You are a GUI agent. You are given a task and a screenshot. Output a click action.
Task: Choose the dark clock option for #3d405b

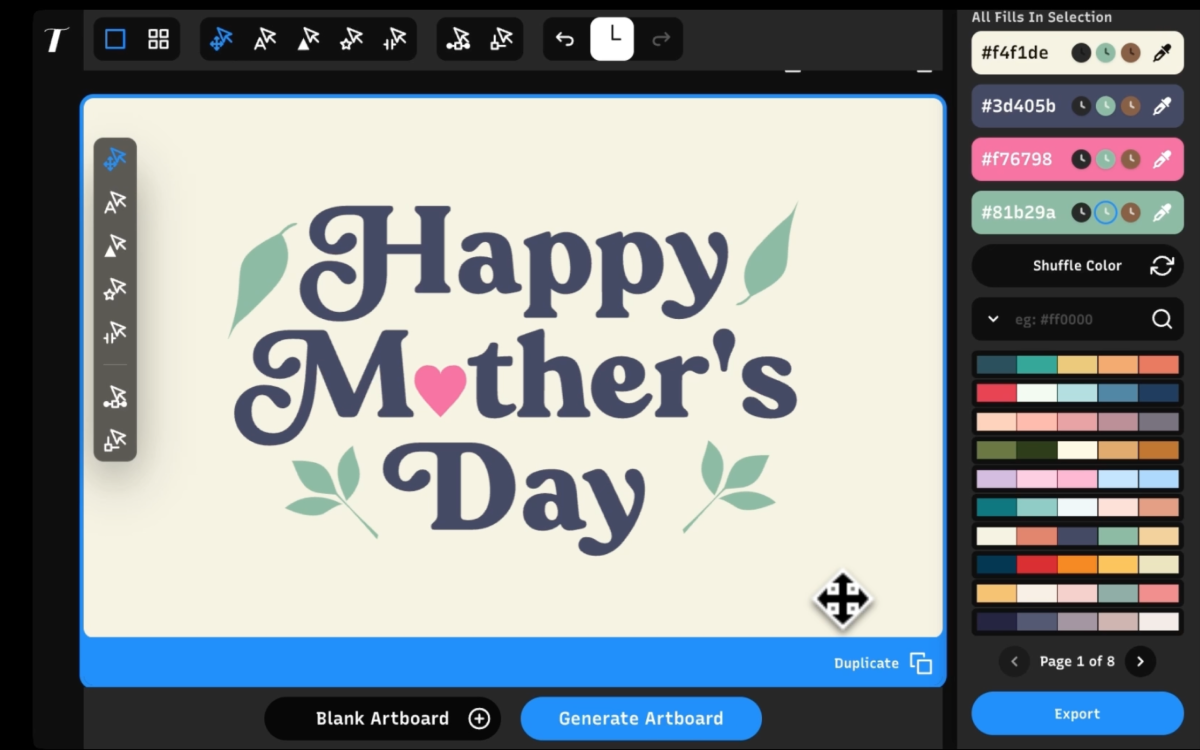pyautogui.click(x=1081, y=106)
